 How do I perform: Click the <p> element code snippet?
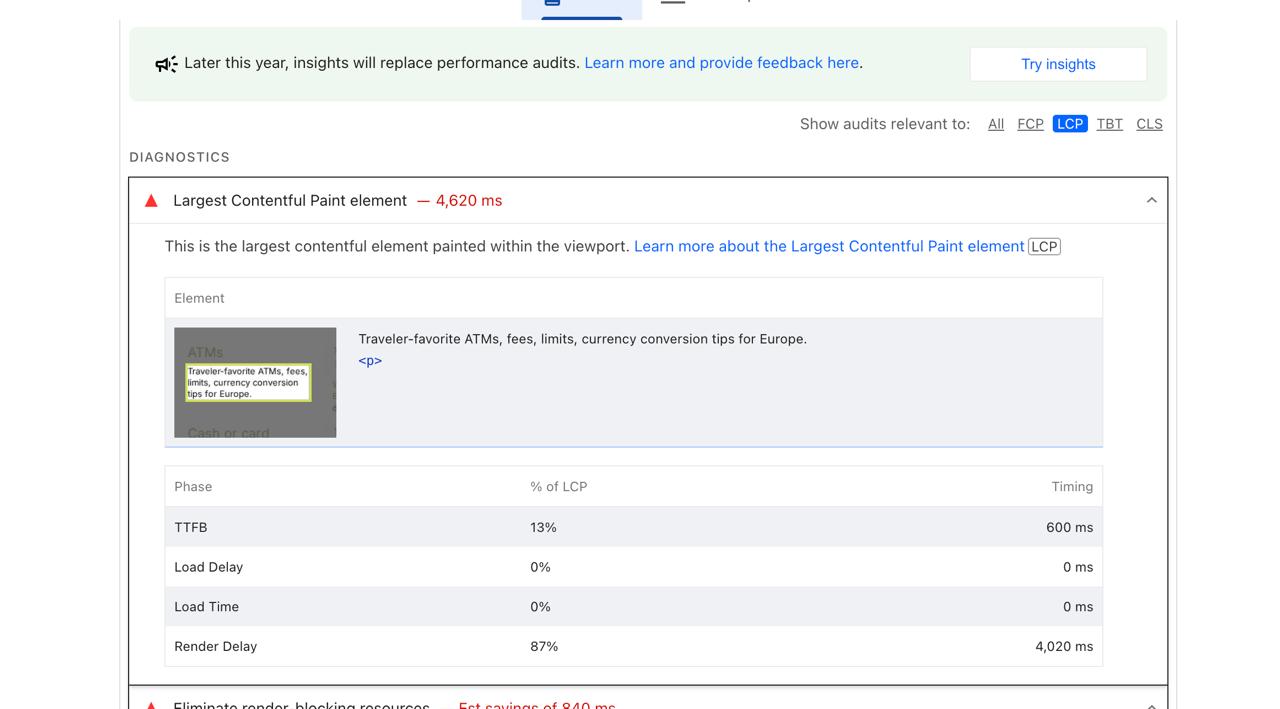pos(370,361)
